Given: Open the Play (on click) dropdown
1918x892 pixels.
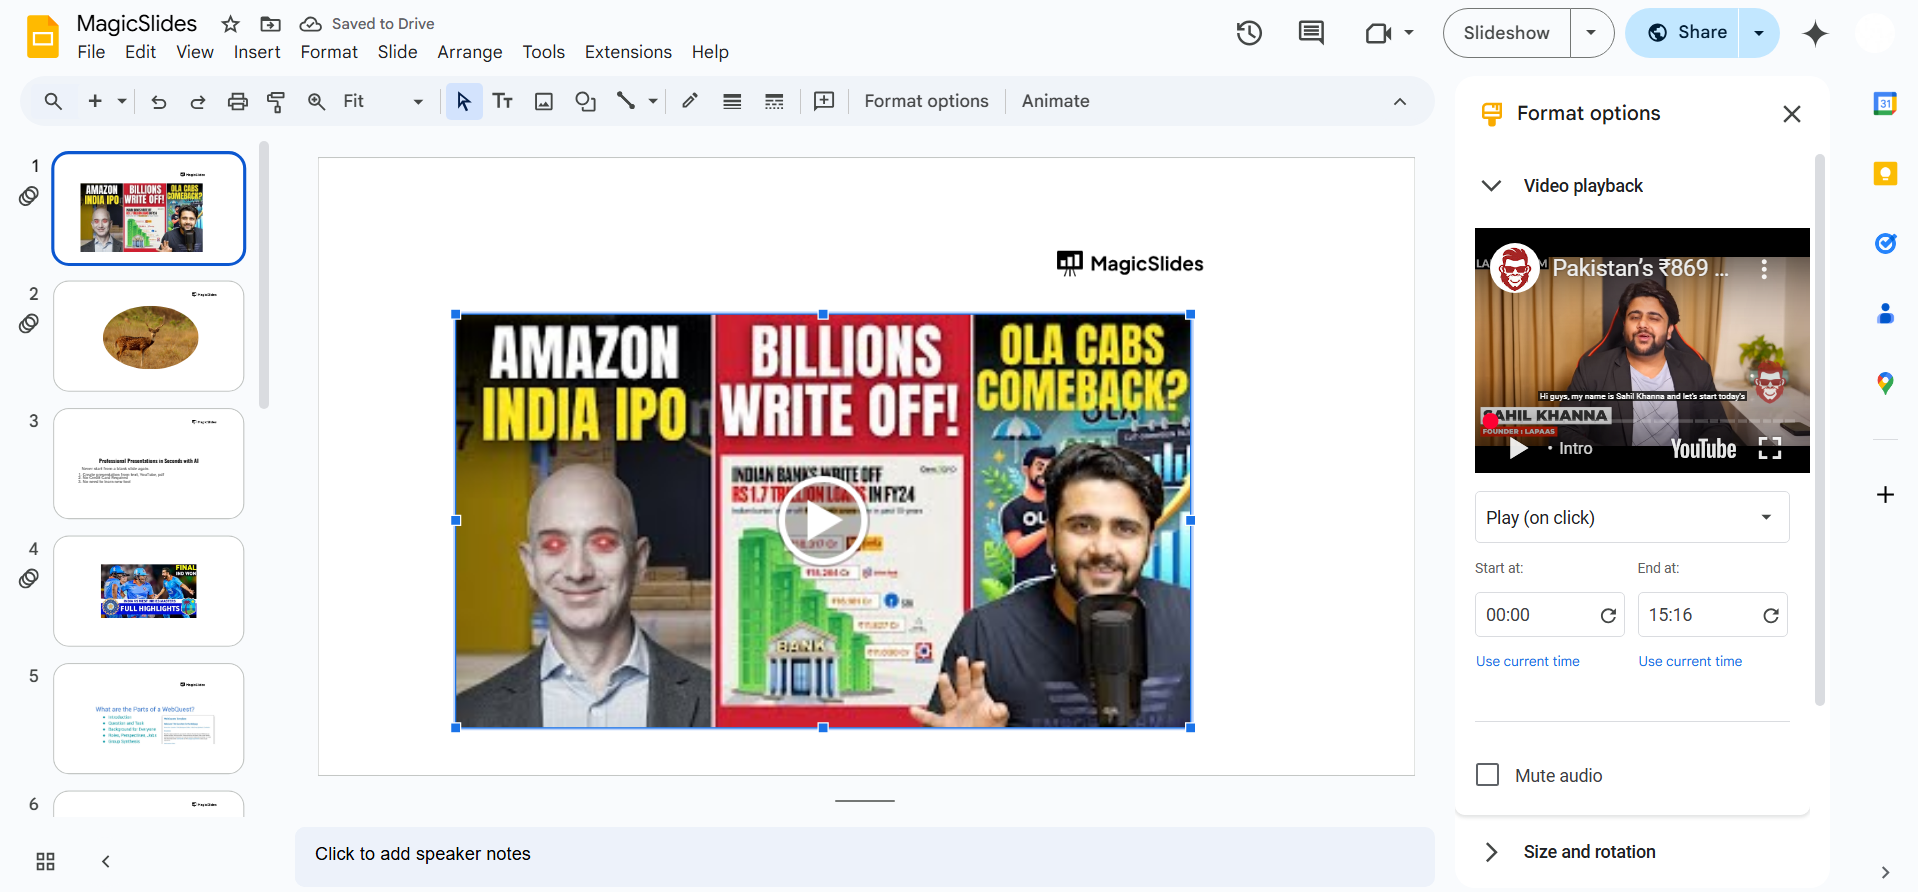Looking at the screenshot, I should point(1631,517).
